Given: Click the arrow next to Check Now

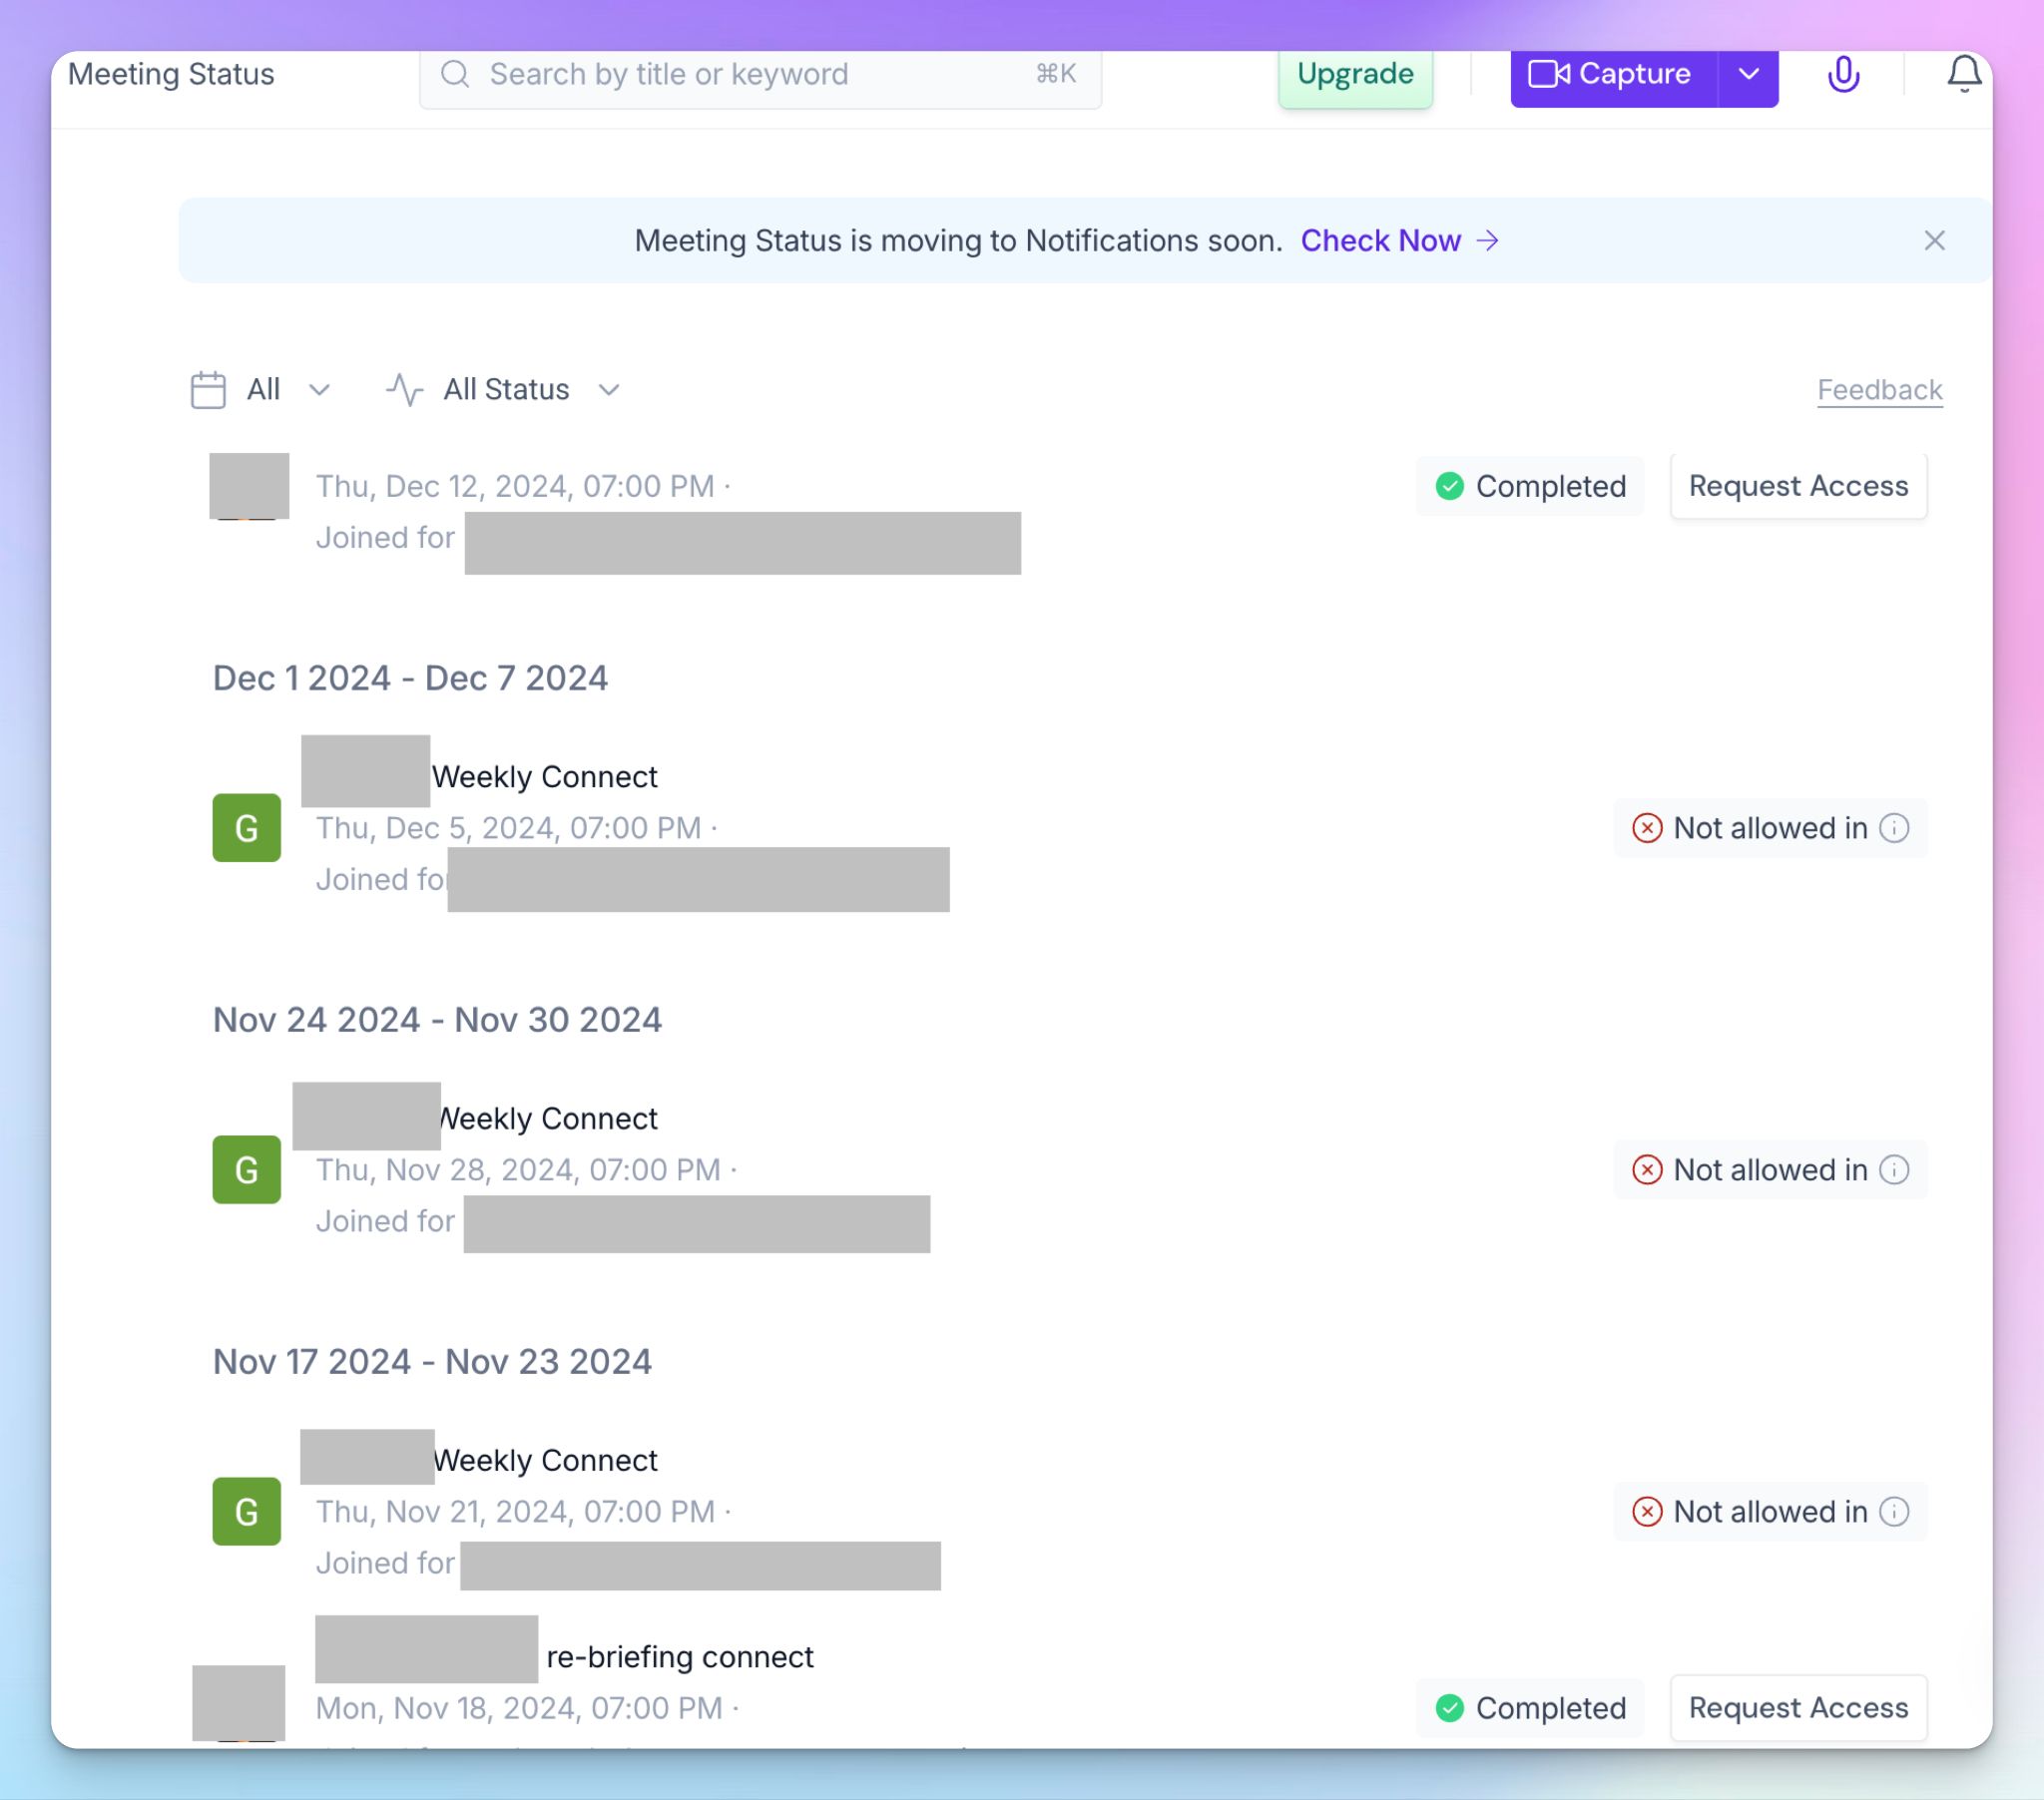Looking at the screenshot, I should [x=1488, y=240].
